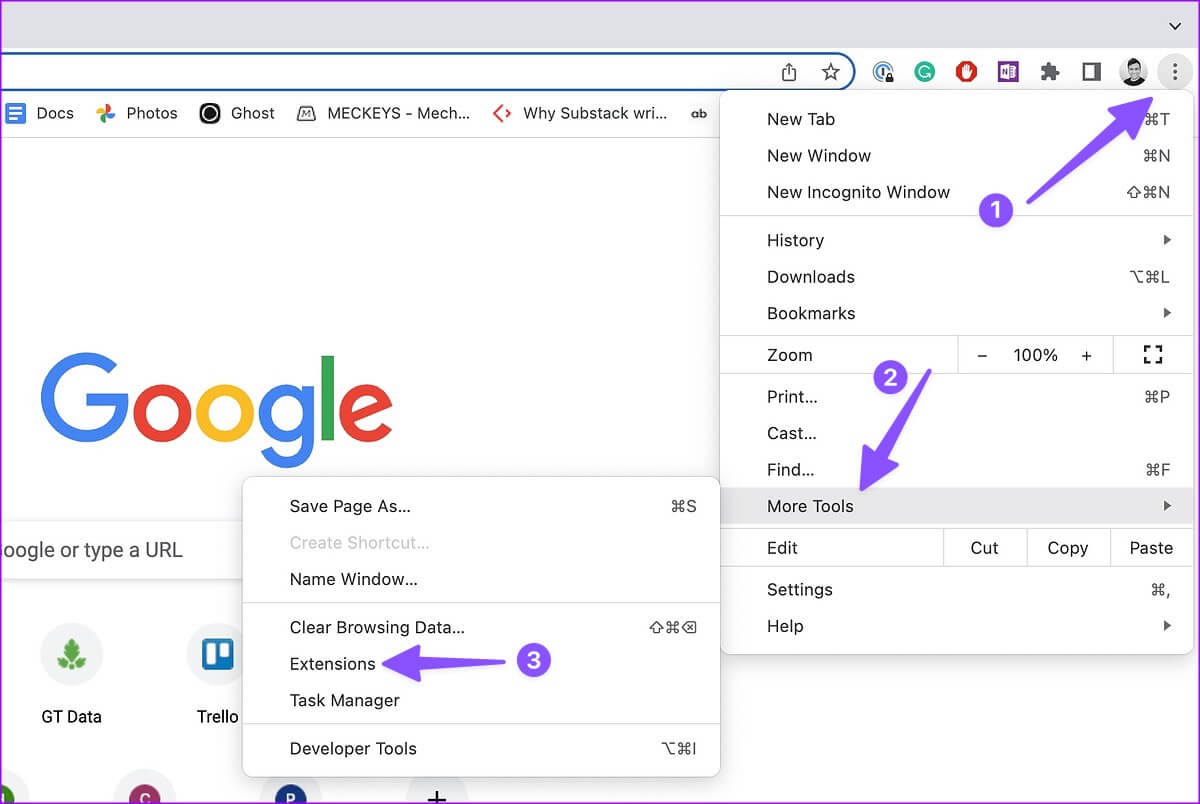Click the Google search or URL box
This screenshot has width=1200, height=804.
(x=120, y=549)
